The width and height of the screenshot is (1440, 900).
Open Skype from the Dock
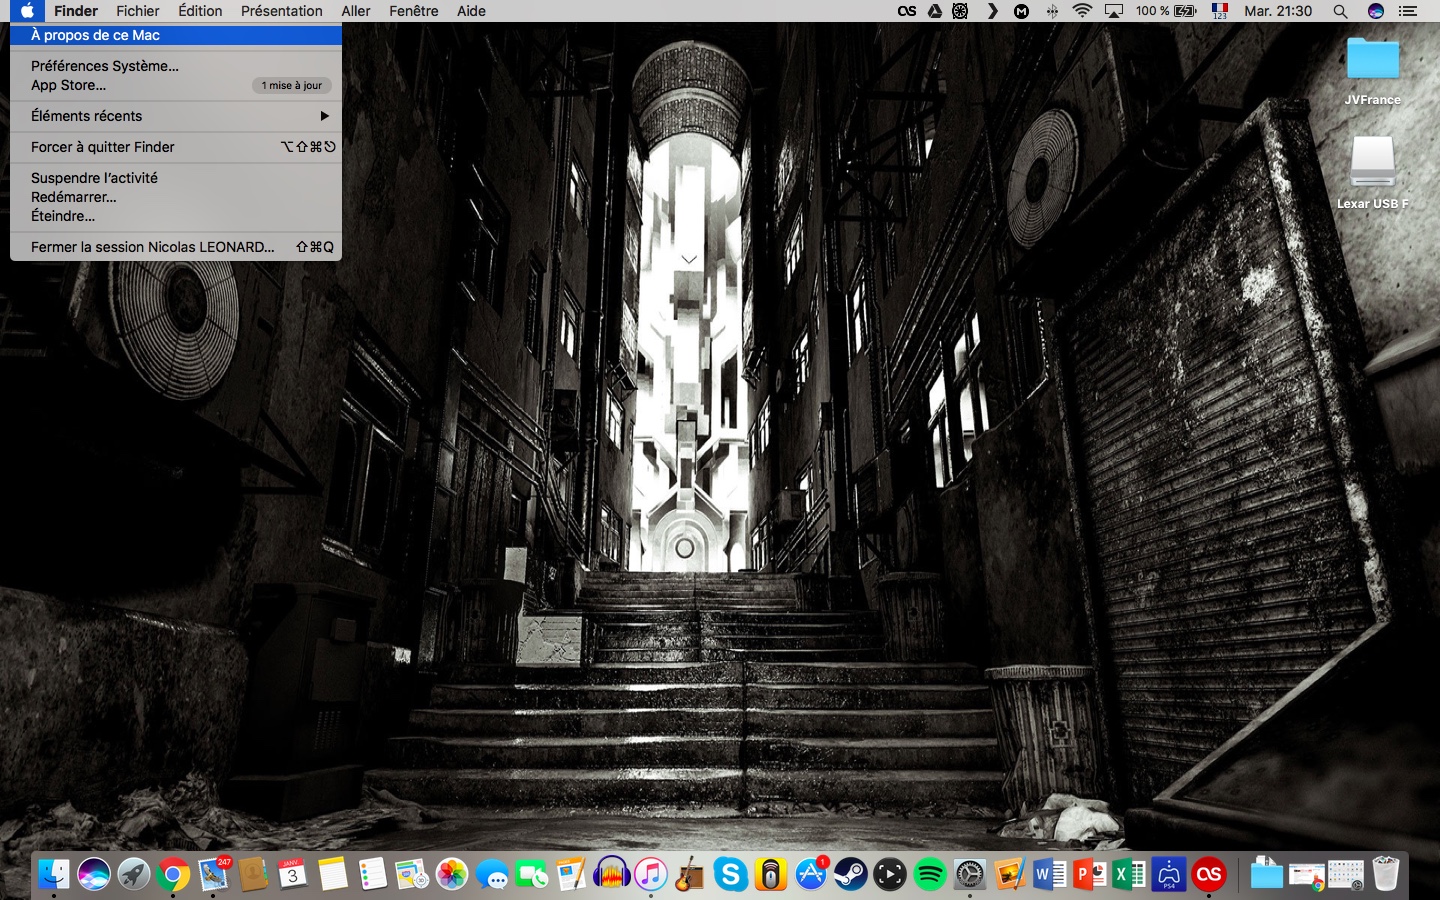tap(731, 875)
